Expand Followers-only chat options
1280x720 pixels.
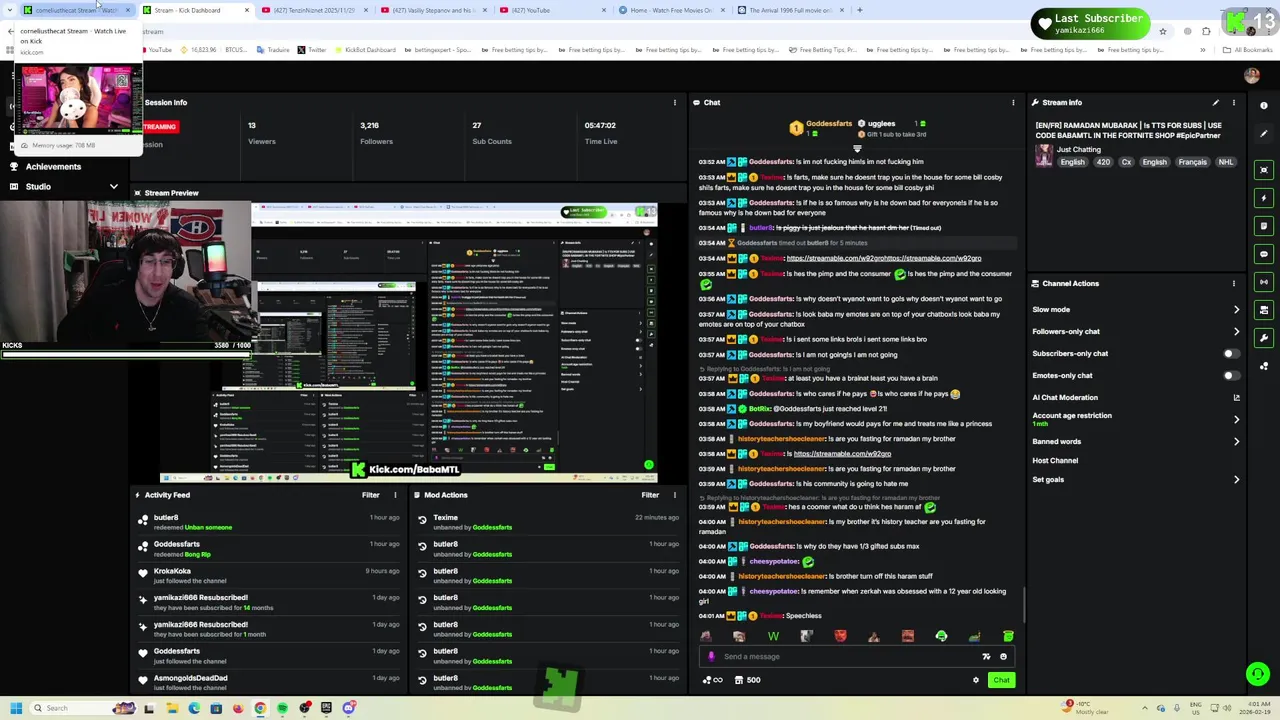pyautogui.click(x=1236, y=332)
